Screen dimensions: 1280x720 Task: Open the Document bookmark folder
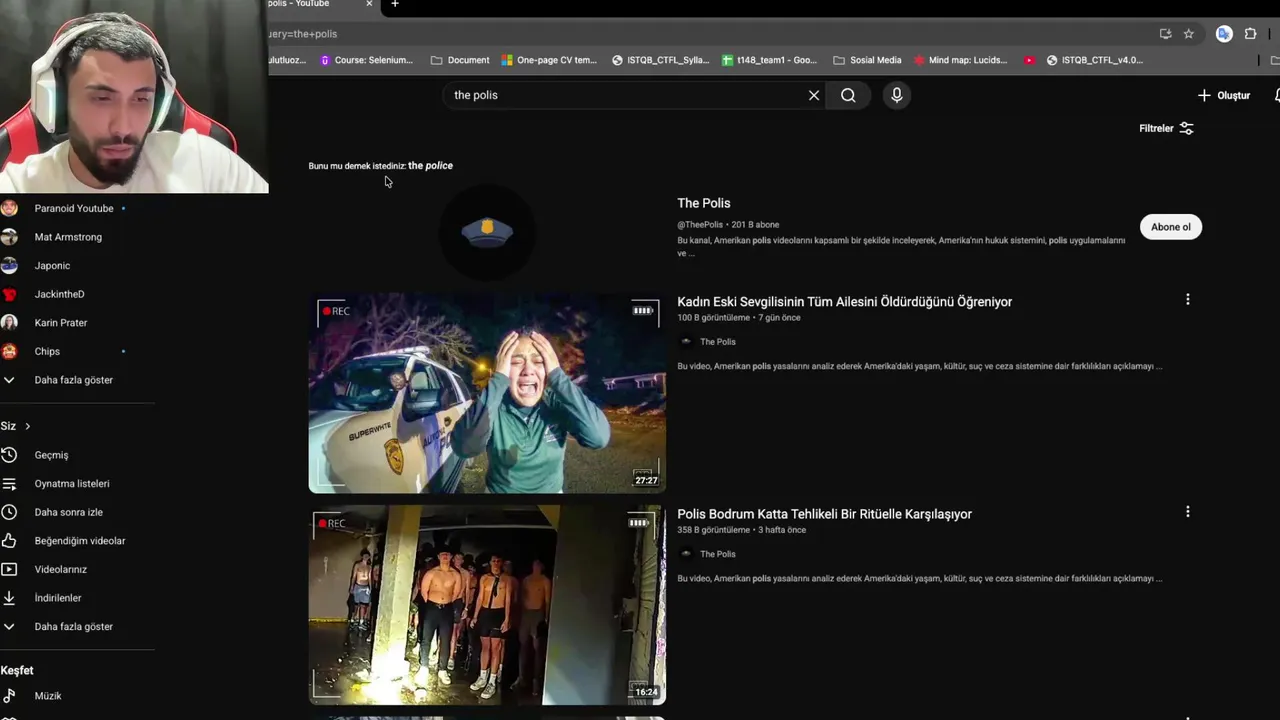point(460,60)
